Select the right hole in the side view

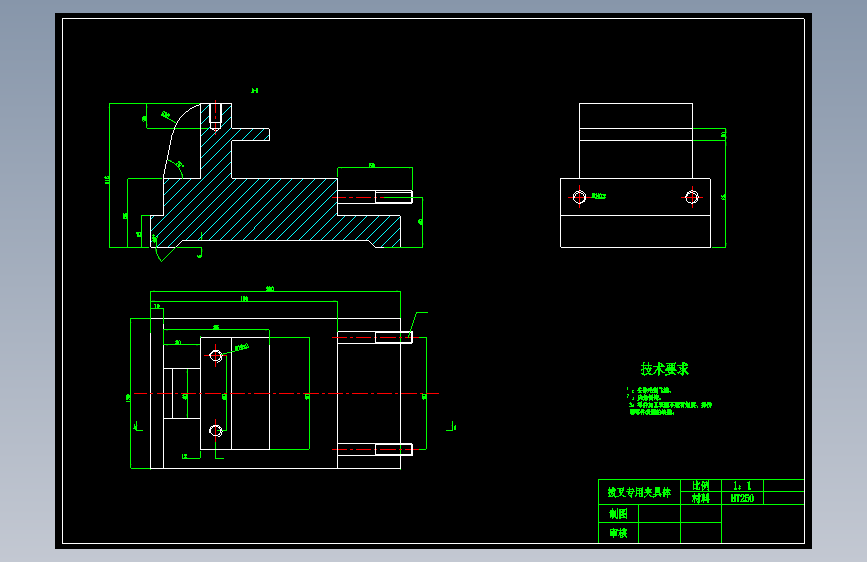692,197
